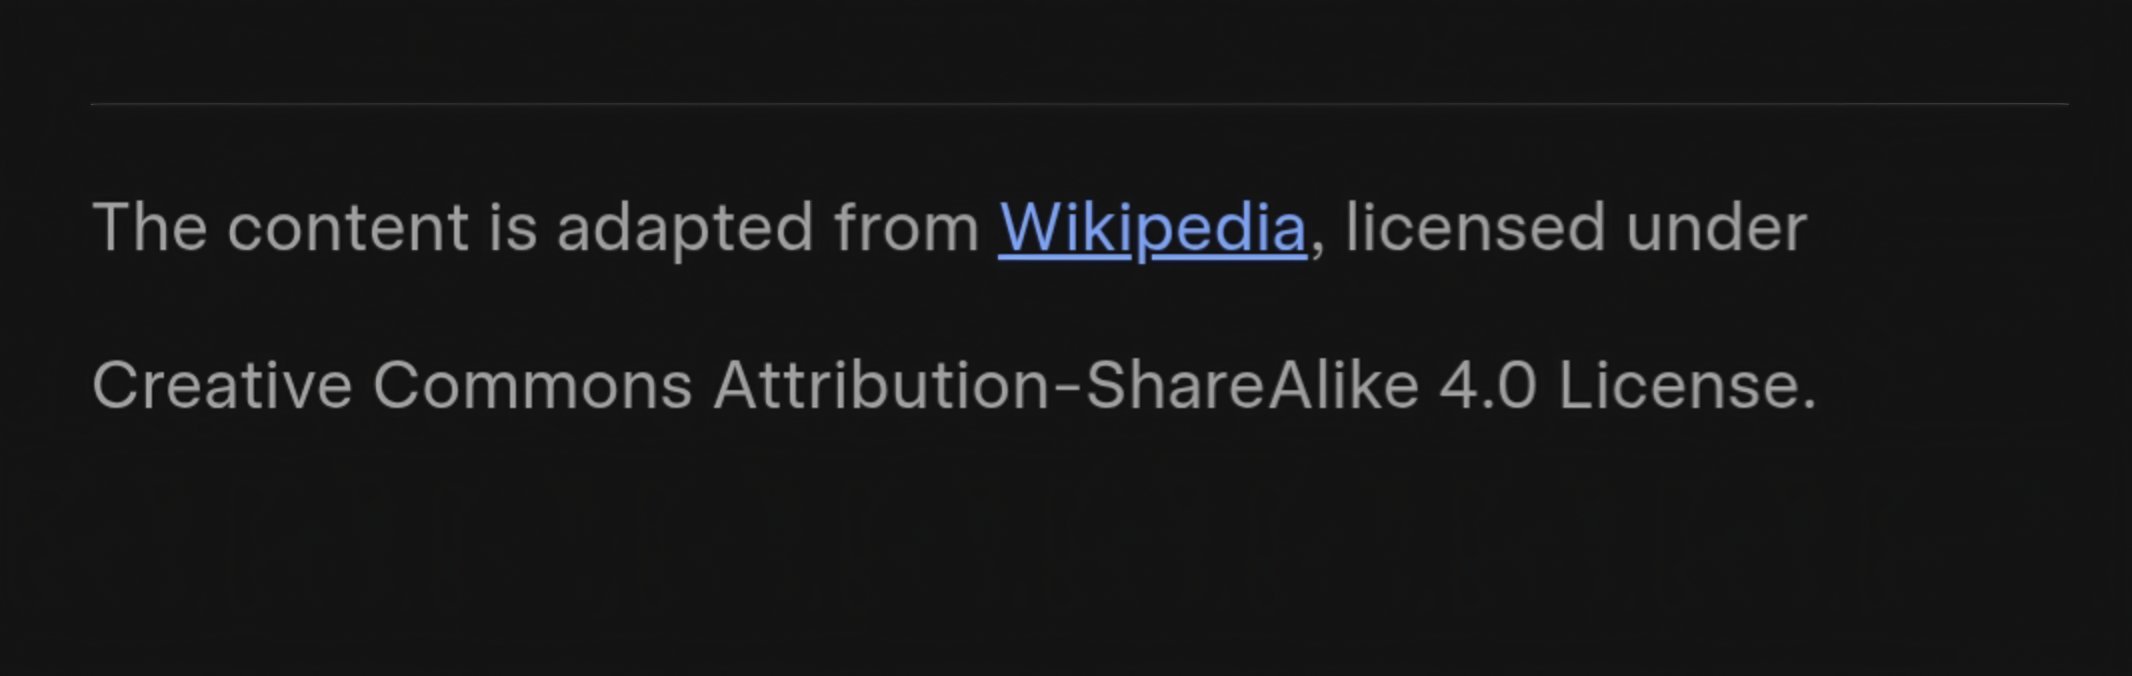Click the word "Commons" in license name

pyautogui.click(x=532, y=386)
